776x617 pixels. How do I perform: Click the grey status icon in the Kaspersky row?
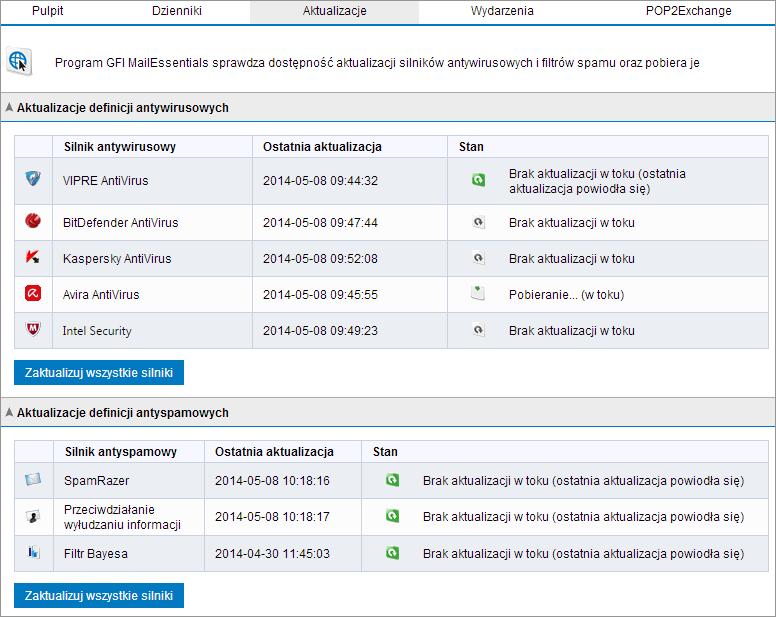point(478,258)
